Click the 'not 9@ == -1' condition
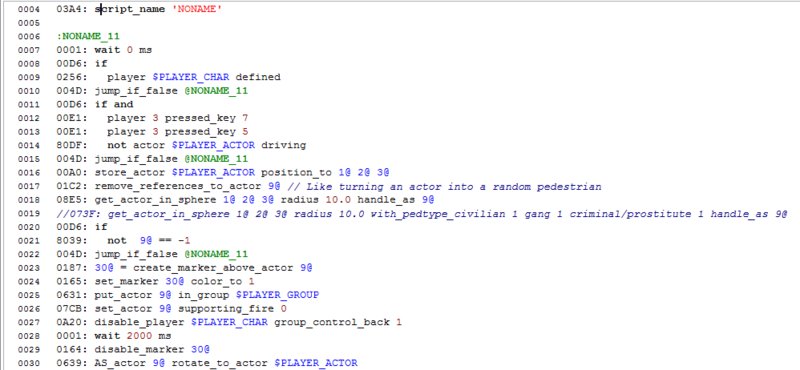 [148, 240]
